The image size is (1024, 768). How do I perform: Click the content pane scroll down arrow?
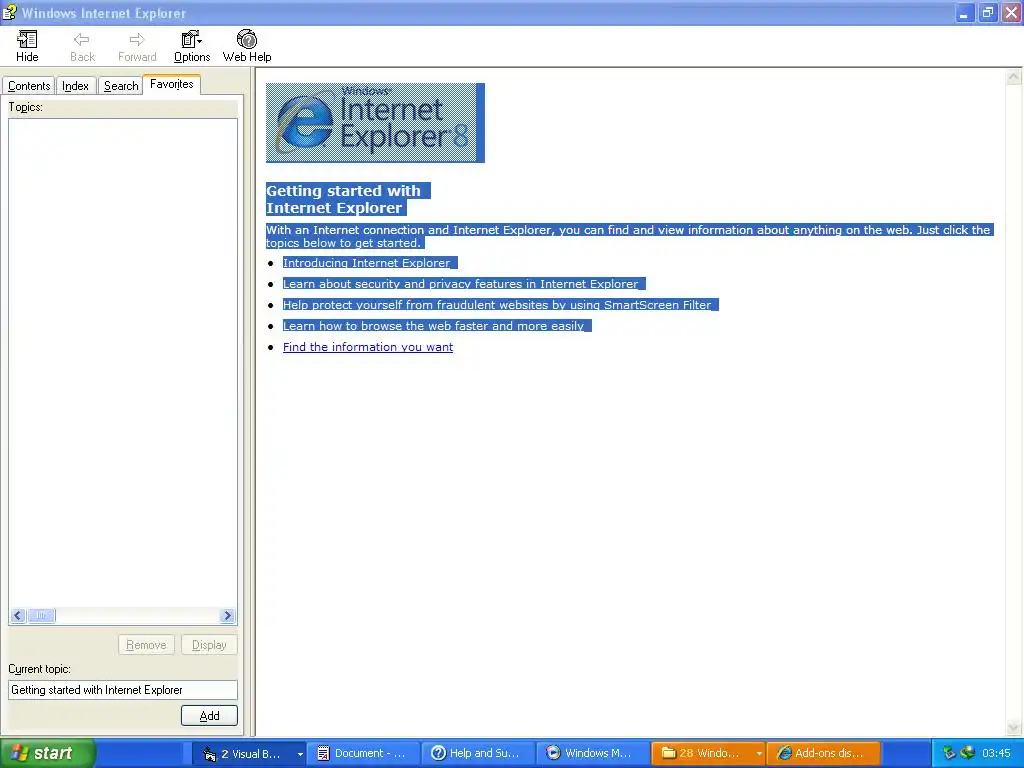[x=1014, y=728]
